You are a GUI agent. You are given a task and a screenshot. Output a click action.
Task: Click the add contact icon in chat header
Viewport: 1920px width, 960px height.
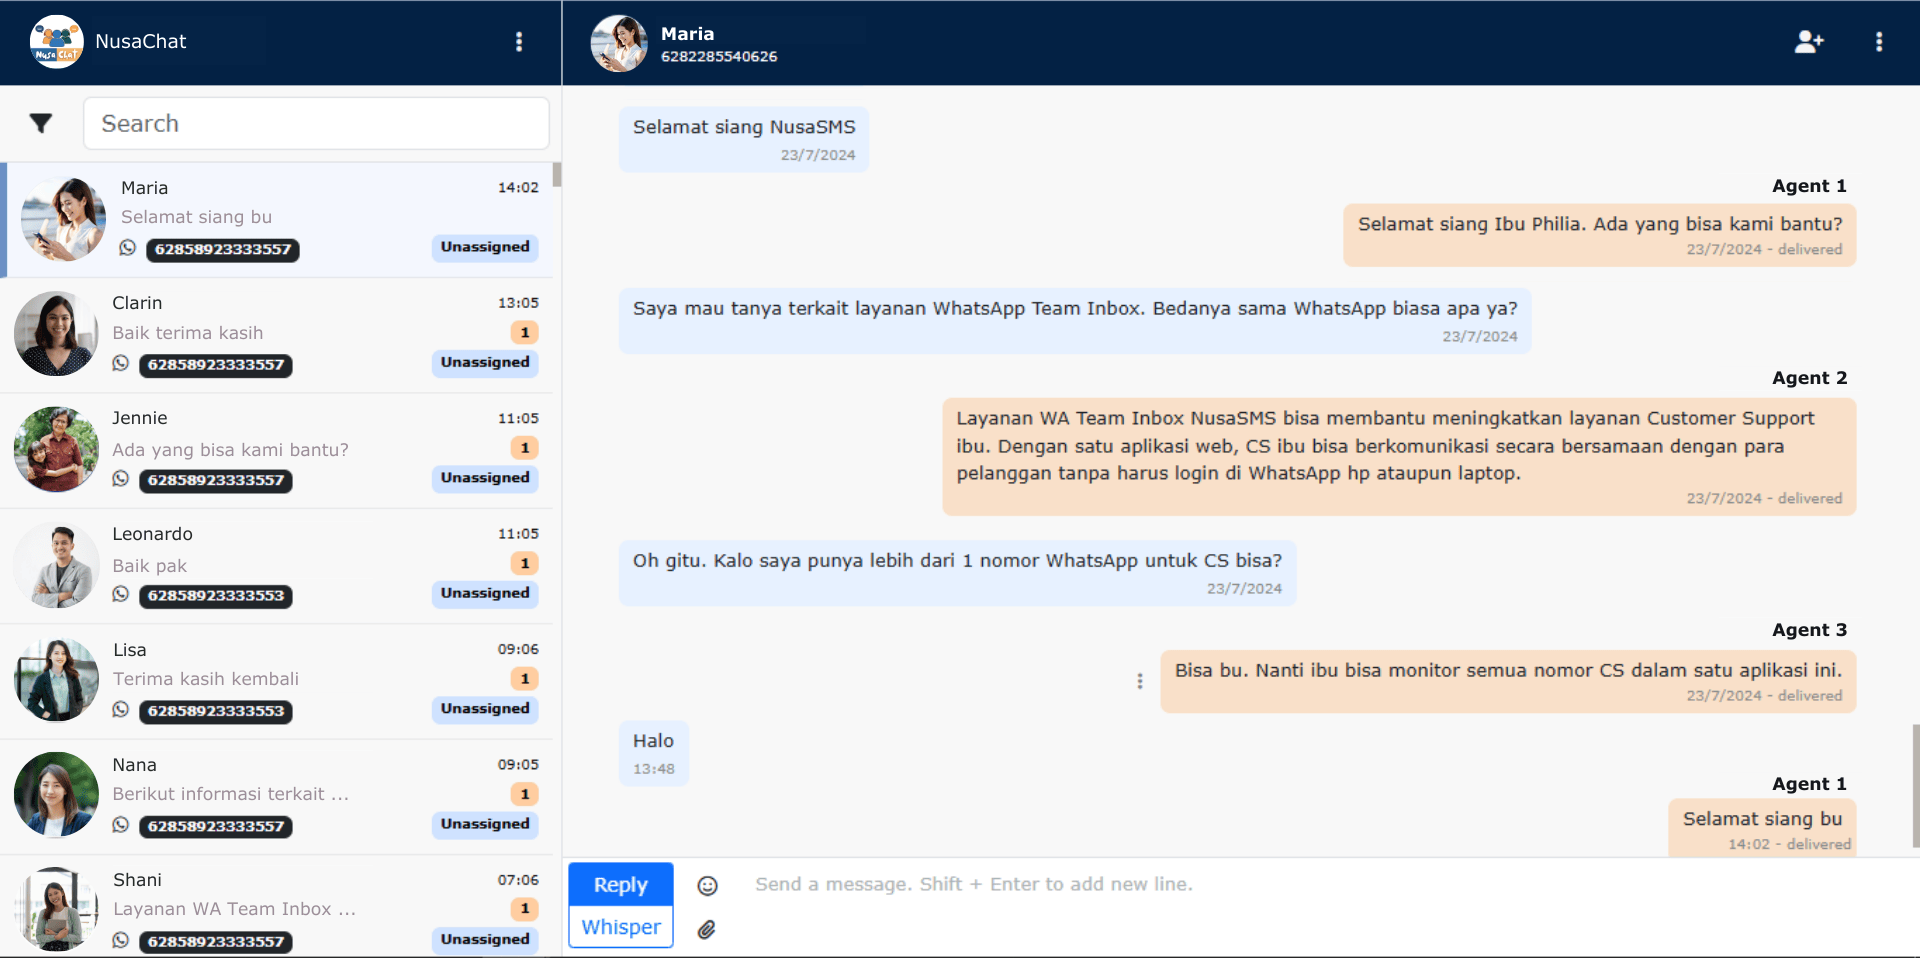[1808, 41]
